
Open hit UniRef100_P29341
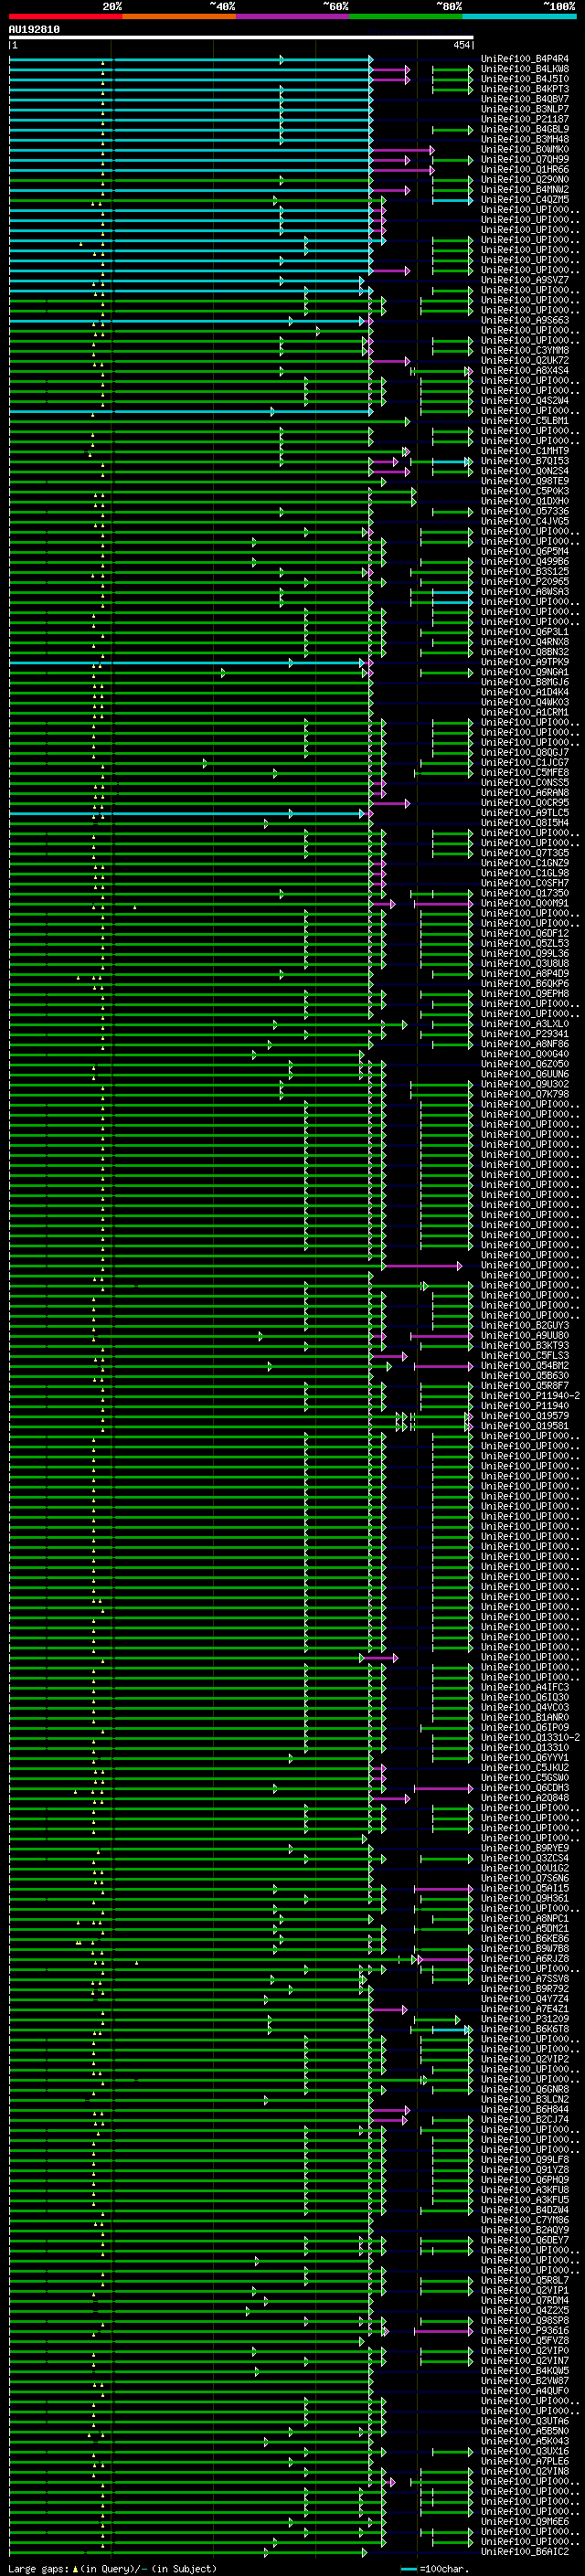coord(525,1034)
